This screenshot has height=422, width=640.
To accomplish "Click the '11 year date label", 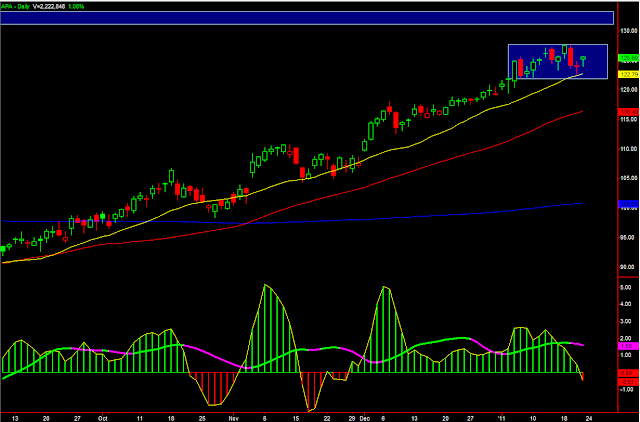I will pyautogui.click(x=501, y=418).
